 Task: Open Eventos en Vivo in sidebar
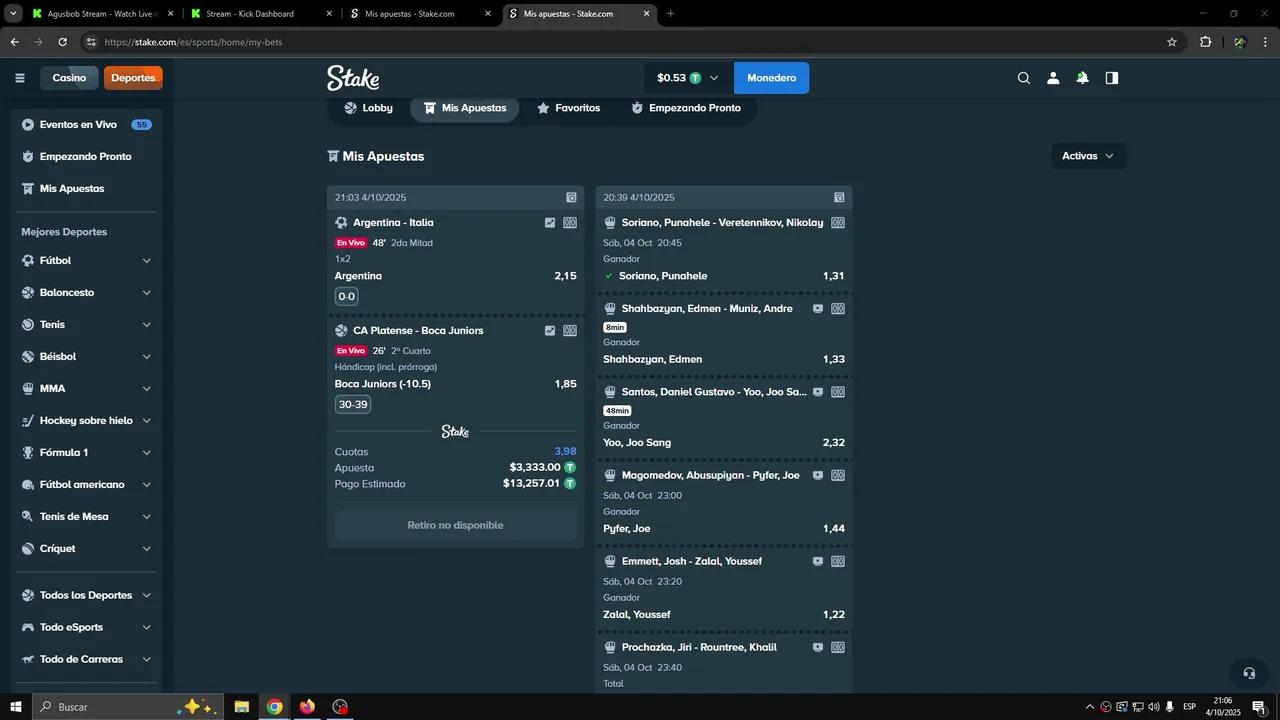coord(78,125)
